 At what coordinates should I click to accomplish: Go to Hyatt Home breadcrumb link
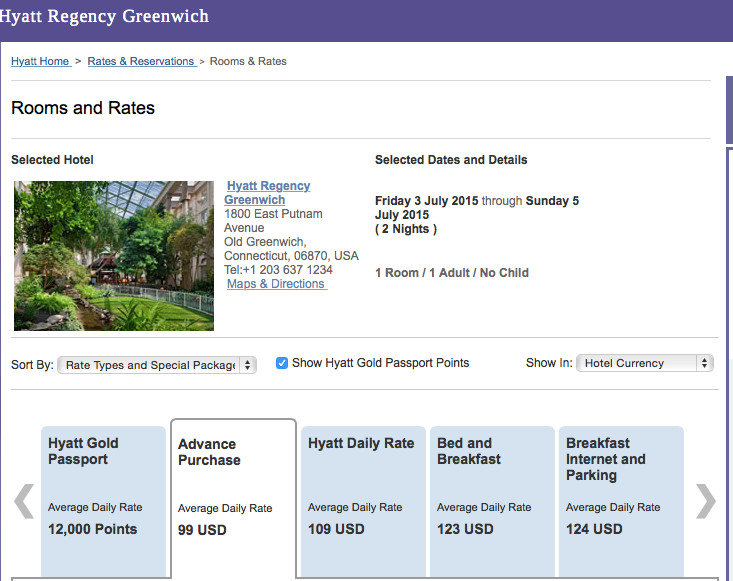coord(40,61)
